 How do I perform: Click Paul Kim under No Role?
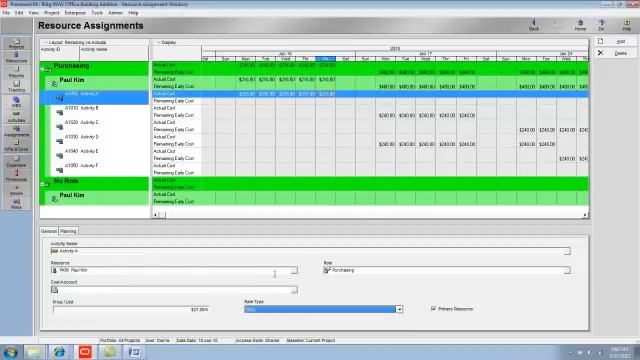(72, 196)
